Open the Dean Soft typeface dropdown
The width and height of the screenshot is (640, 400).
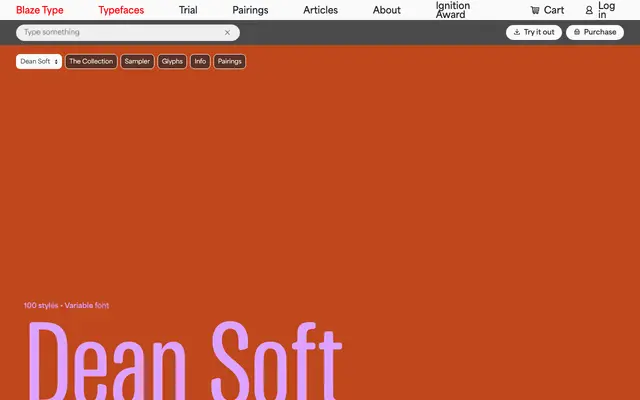click(x=39, y=62)
